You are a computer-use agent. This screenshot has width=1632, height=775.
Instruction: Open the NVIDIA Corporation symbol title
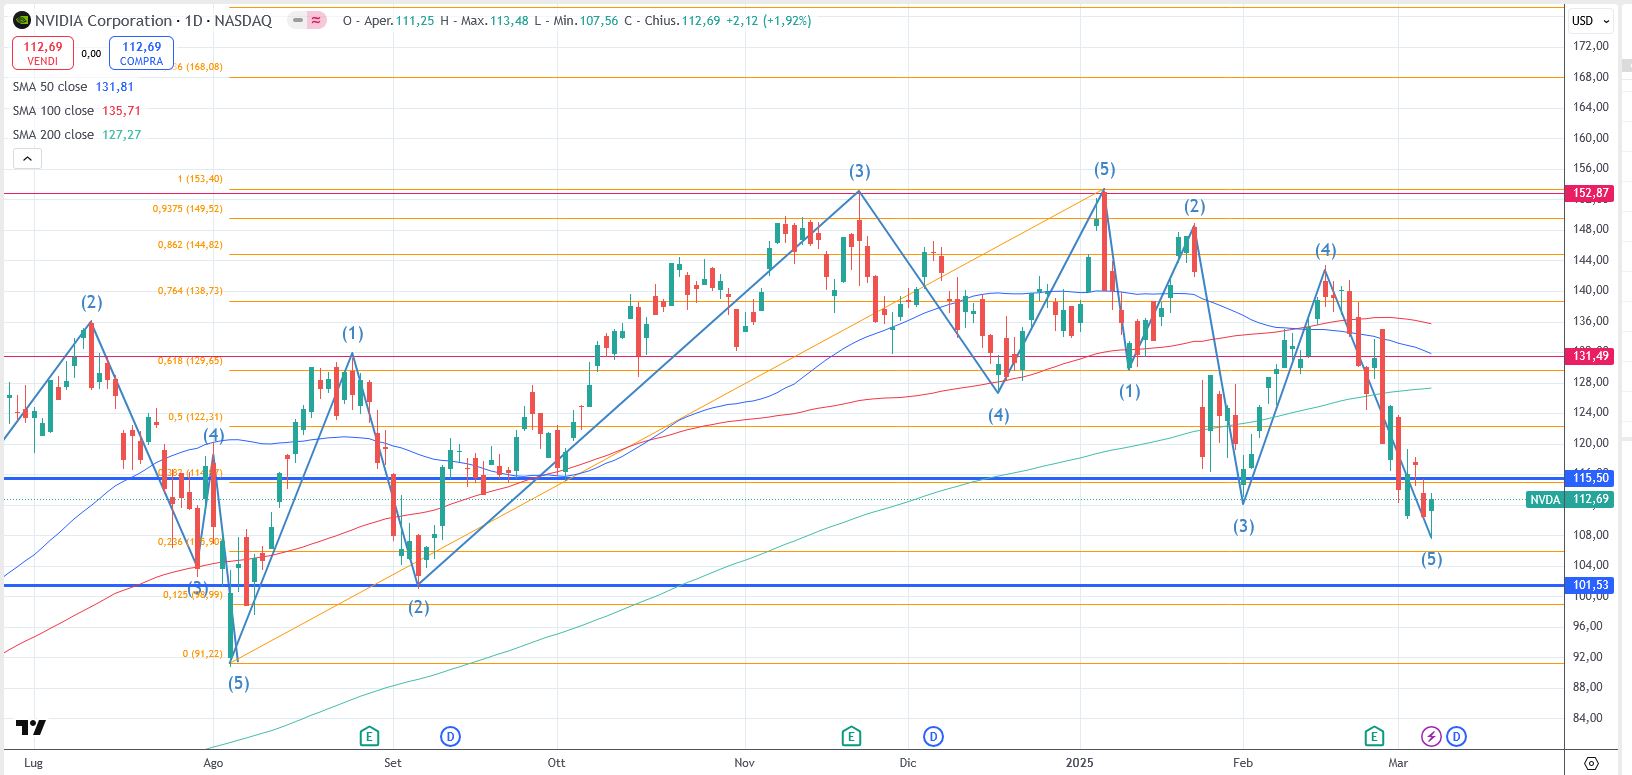(153, 20)
